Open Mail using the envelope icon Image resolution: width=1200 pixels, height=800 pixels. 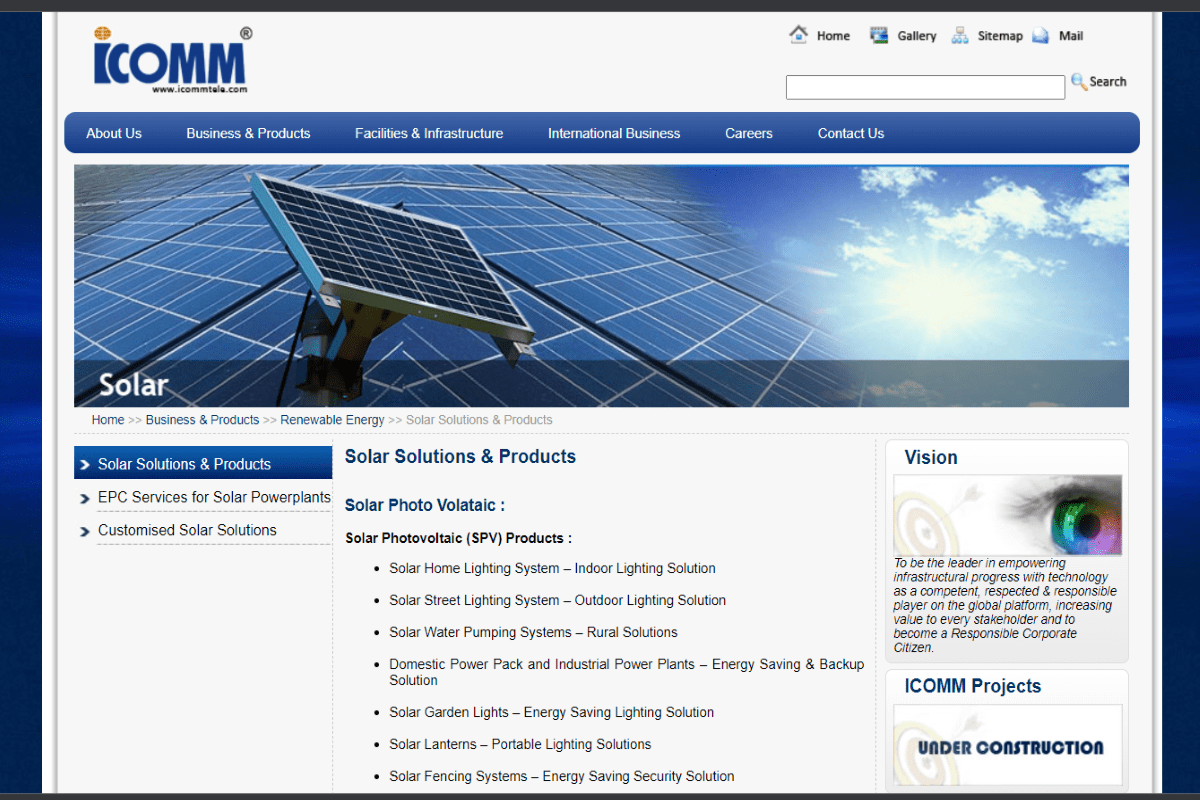tap(1040, 34)
